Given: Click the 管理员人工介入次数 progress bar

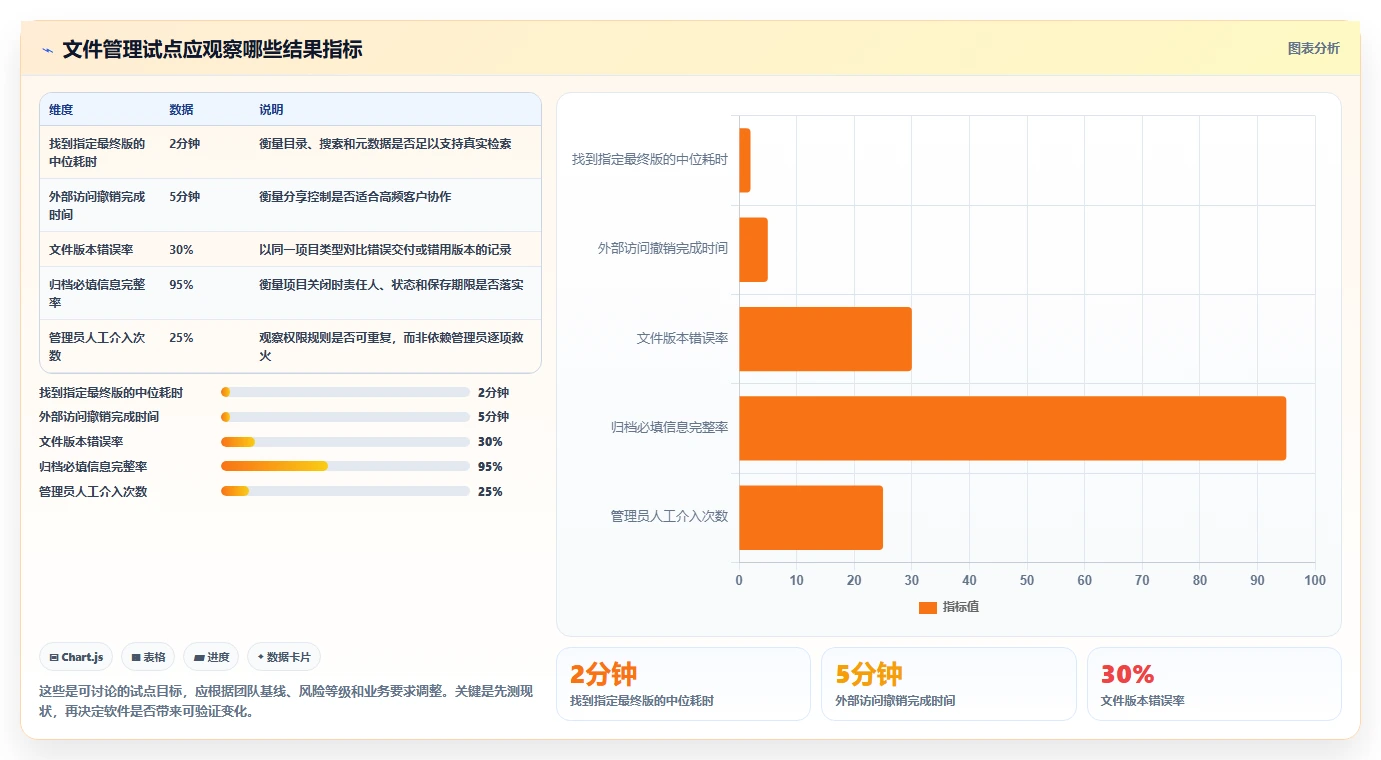Looking at the screenshot, I should click(345, 492).
